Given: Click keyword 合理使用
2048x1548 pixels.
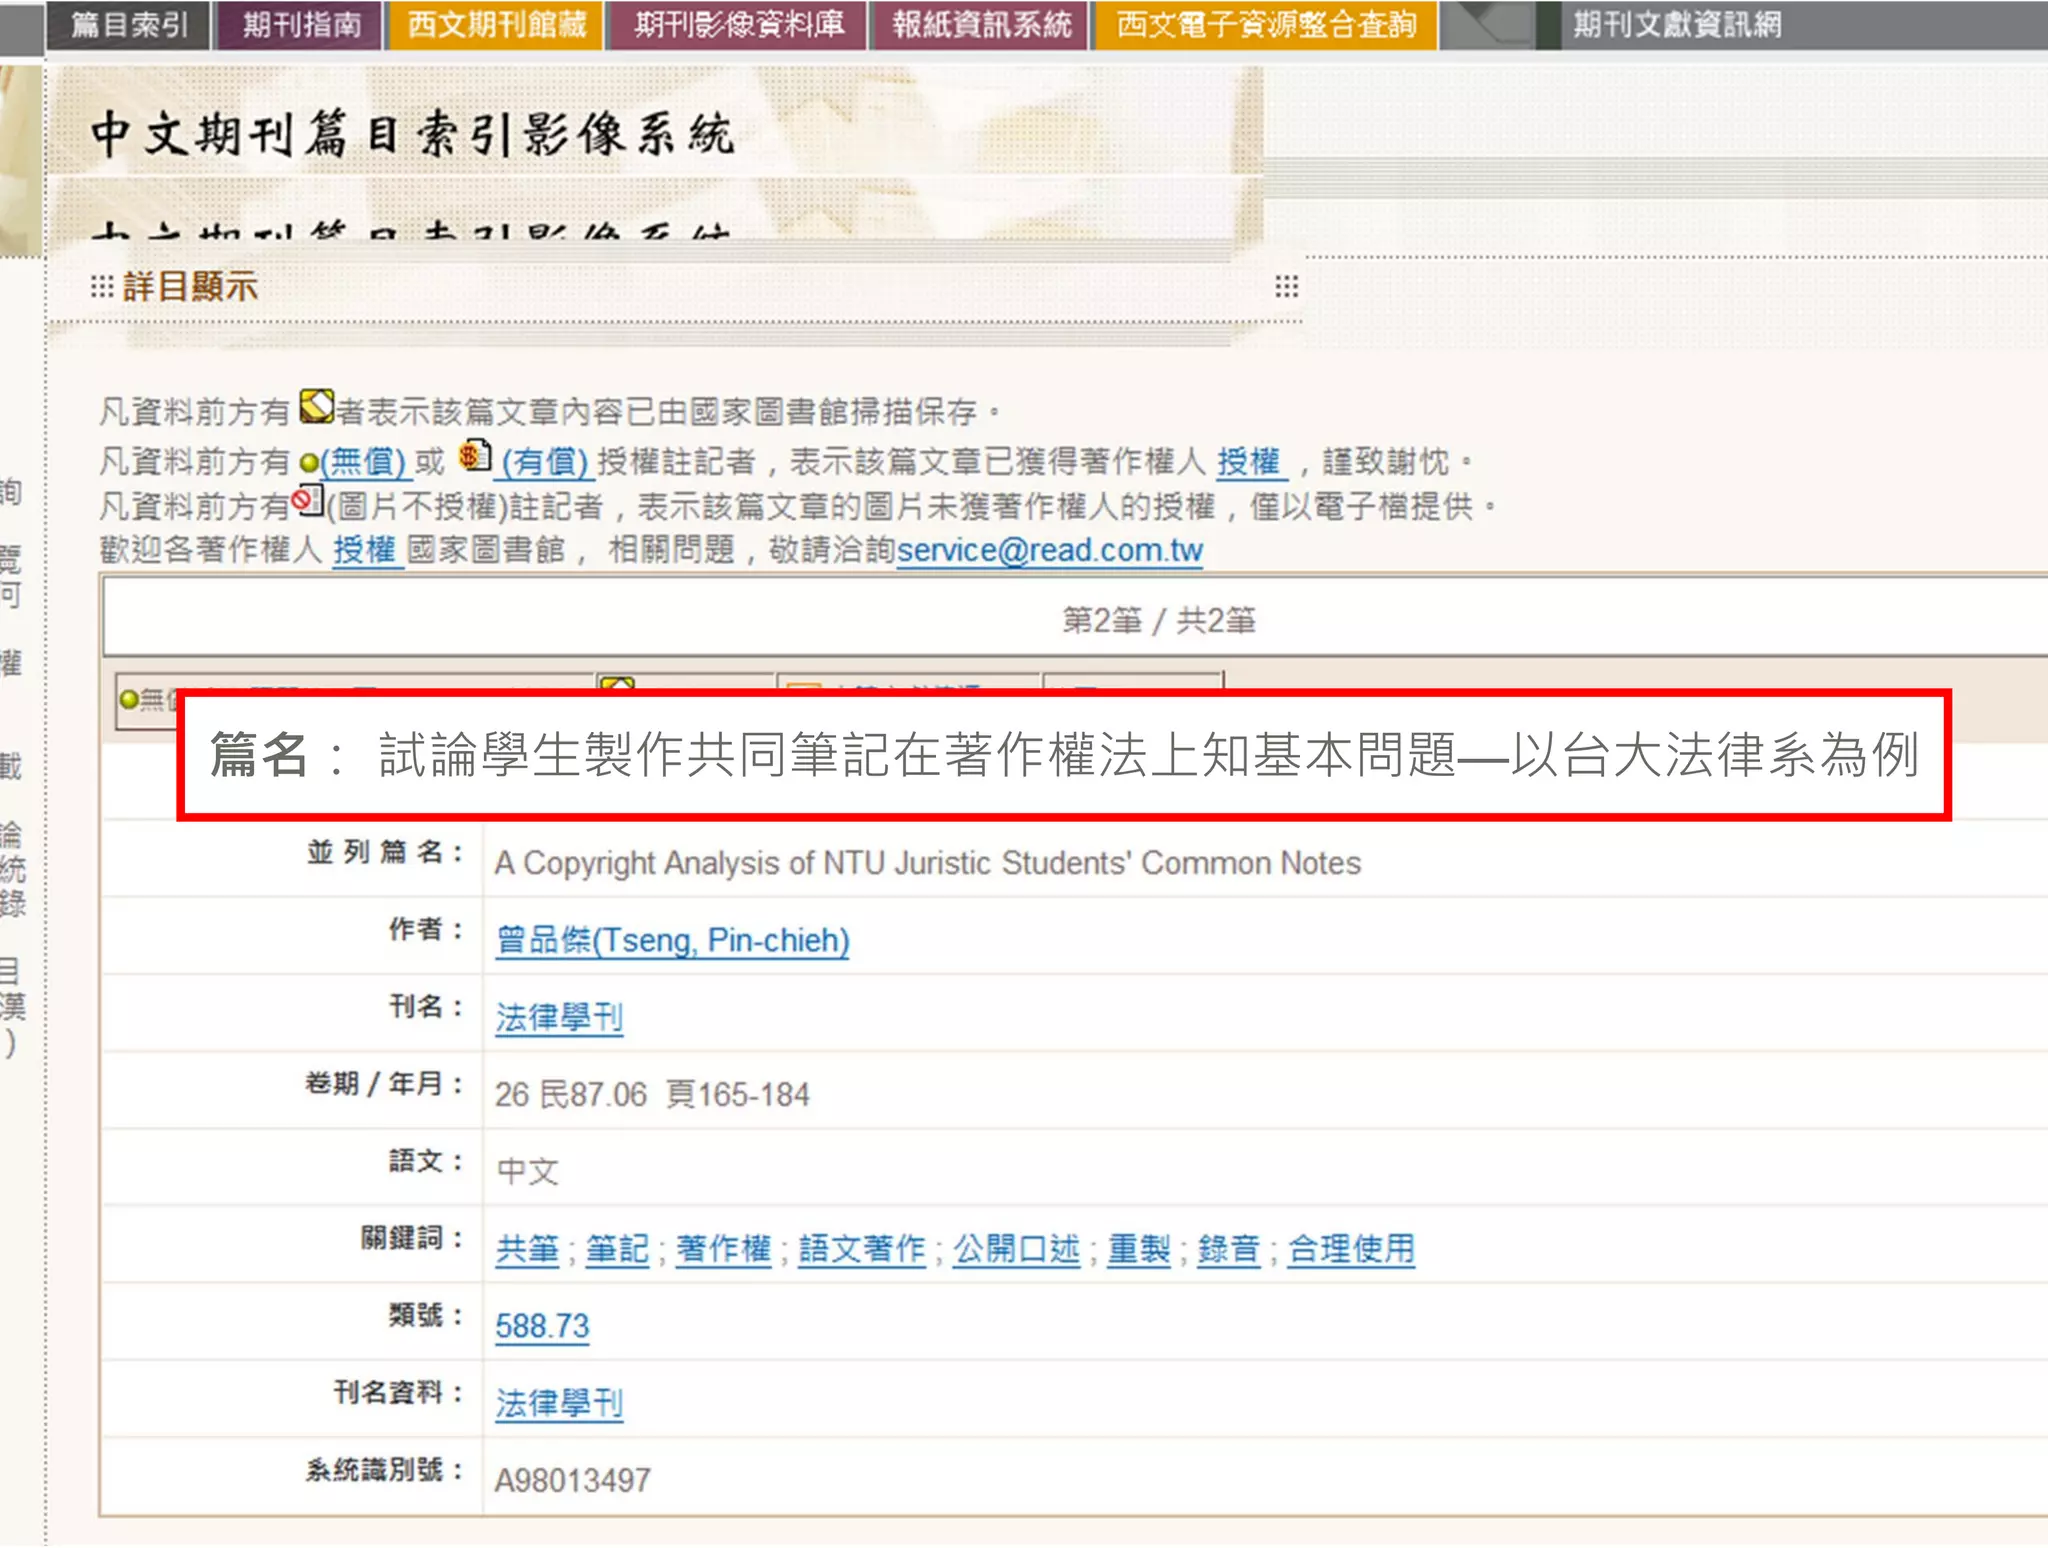Looking at the screenshot, I should (x=1351, y=1249).
